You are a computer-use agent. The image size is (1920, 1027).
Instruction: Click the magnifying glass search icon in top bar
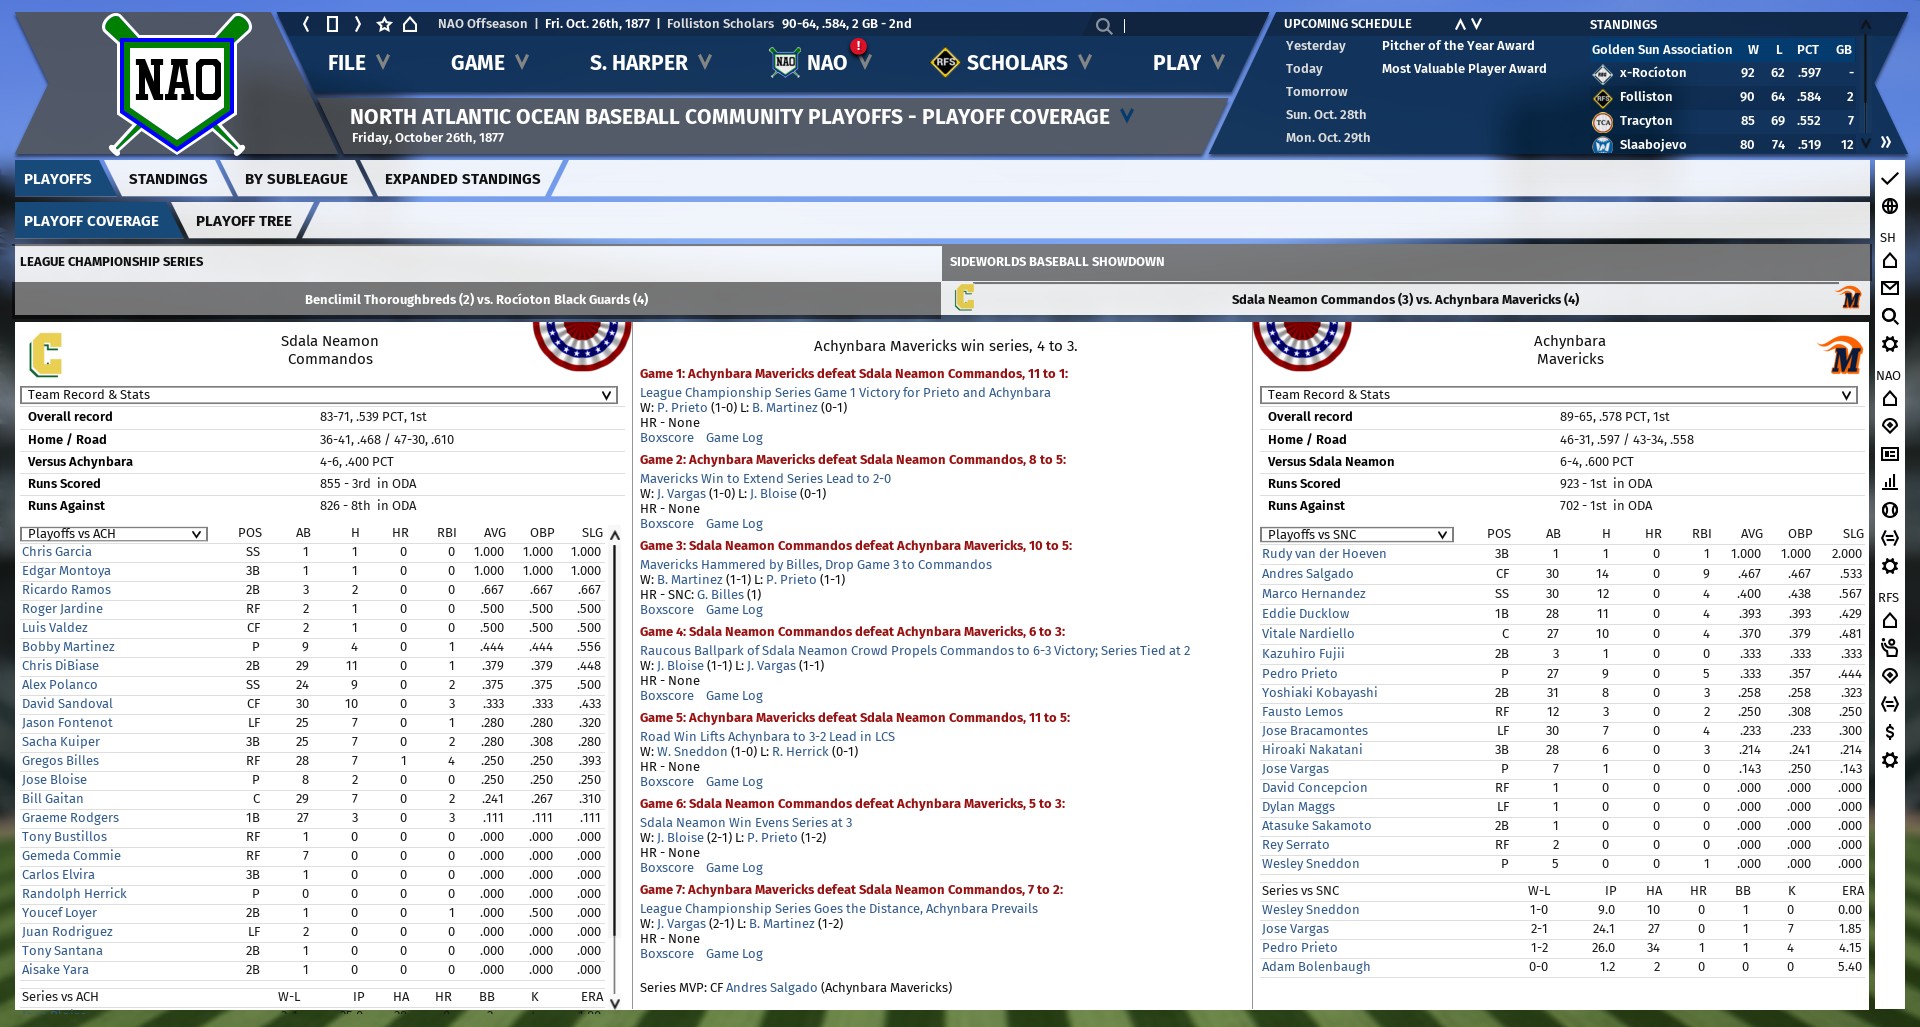[x=1103, y=26]
